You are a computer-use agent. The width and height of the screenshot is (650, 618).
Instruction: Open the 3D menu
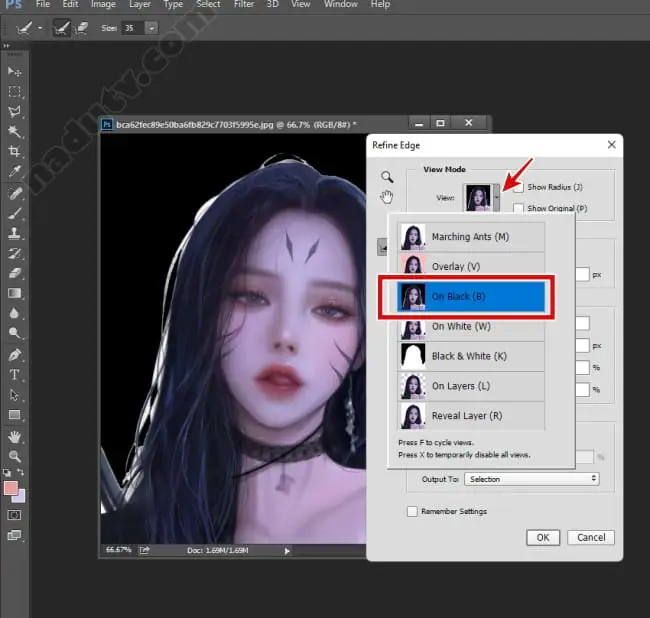coord(272,4)
